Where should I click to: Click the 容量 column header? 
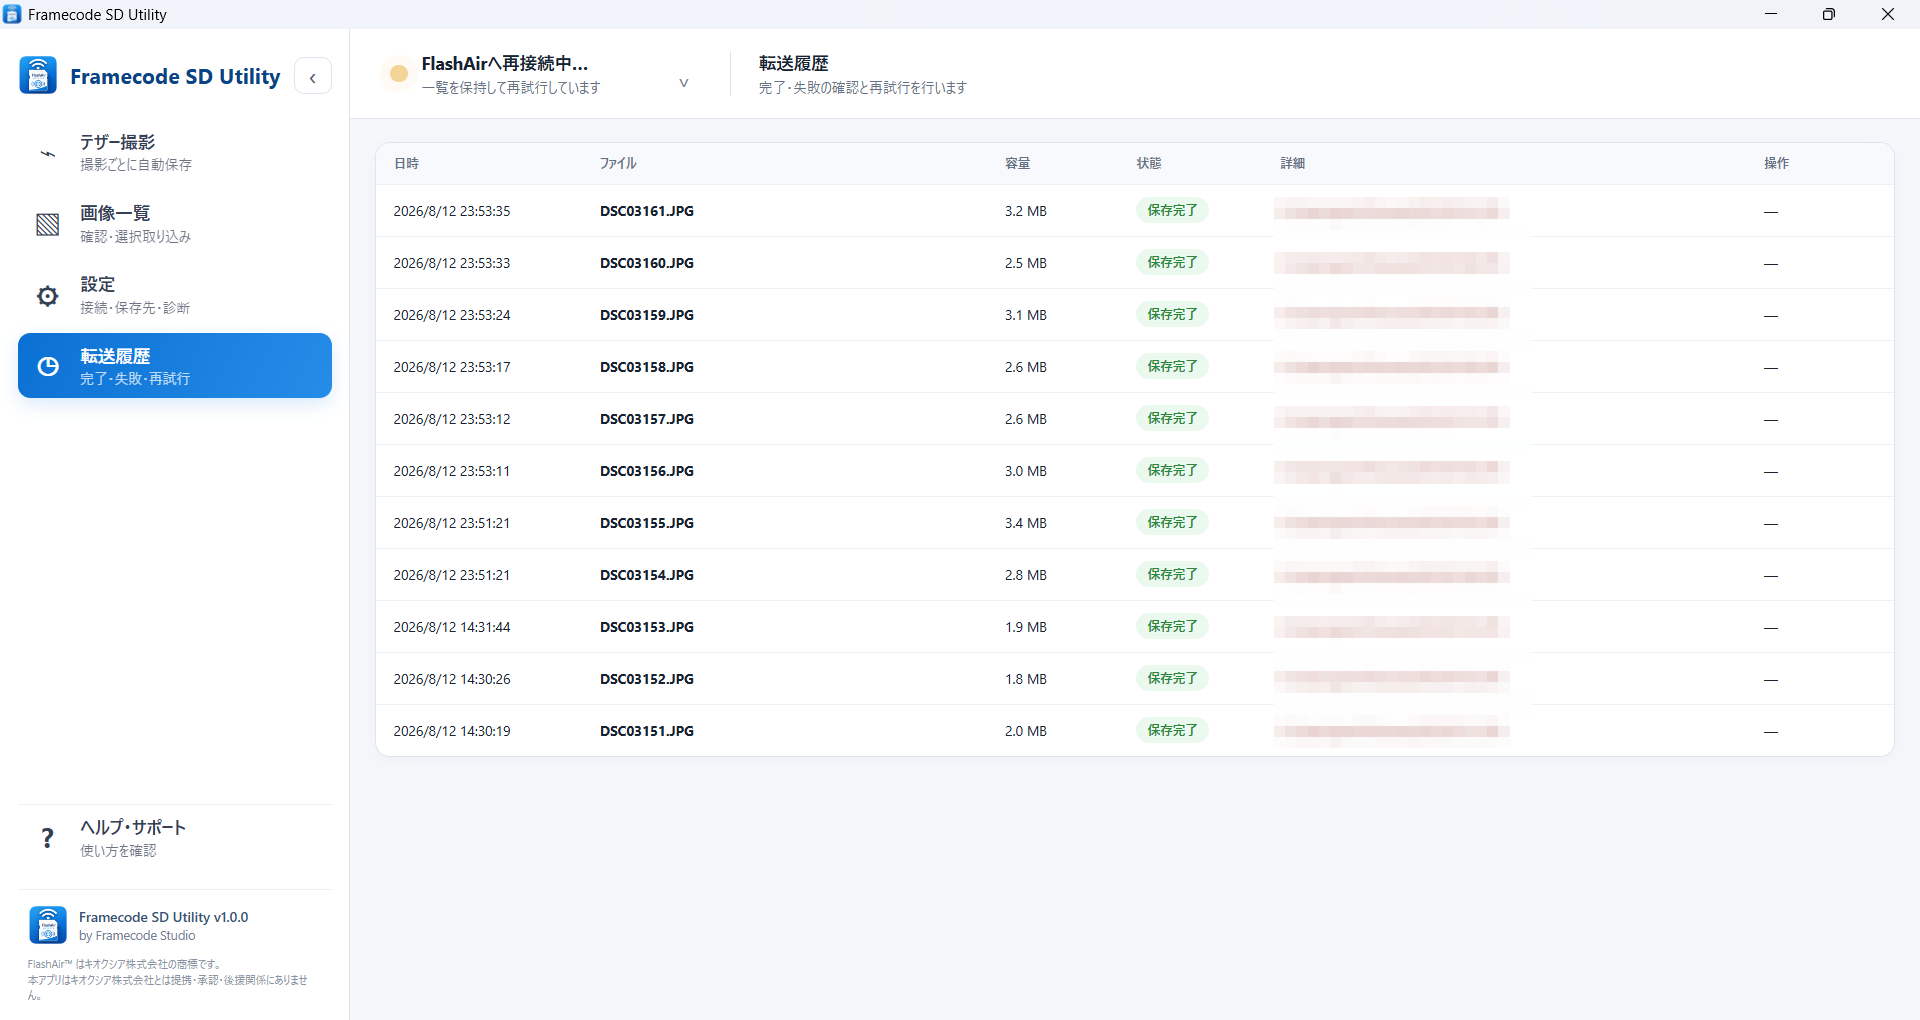pos(1018,163)
